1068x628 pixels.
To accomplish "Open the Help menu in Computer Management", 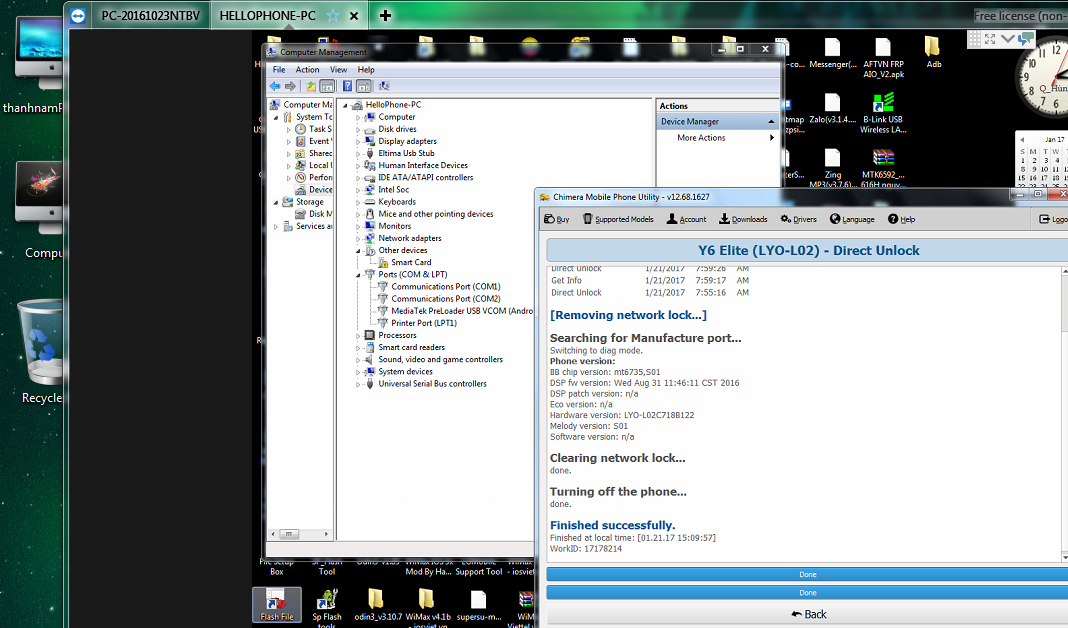I will click(x=366, y=69).
